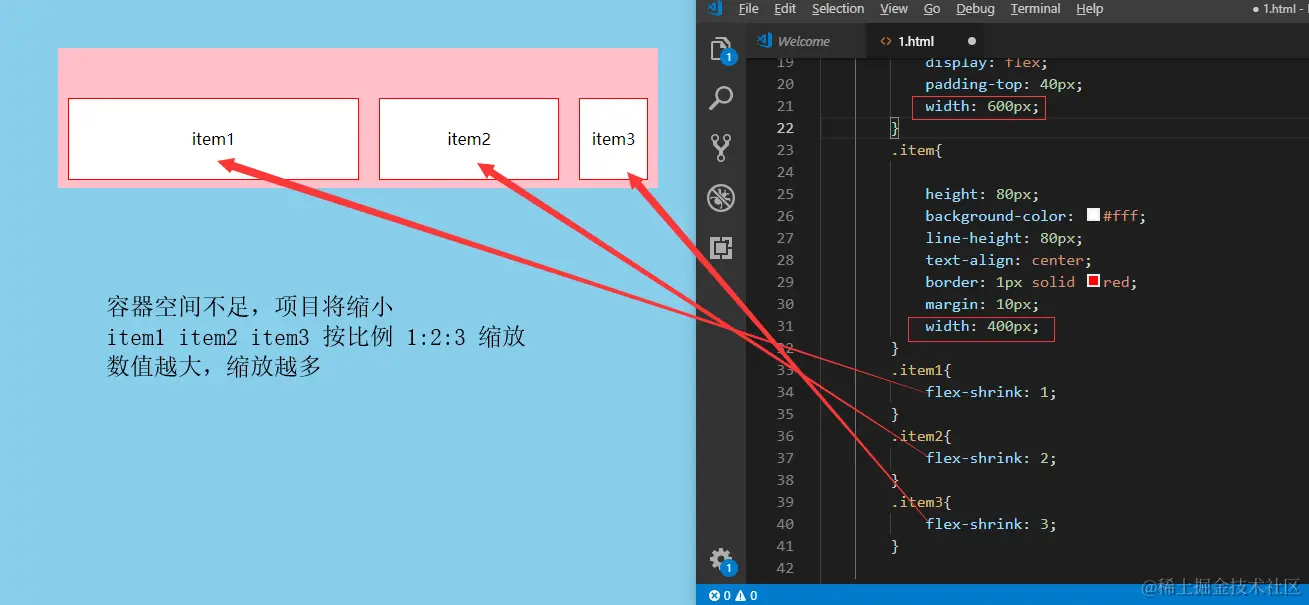Click the red border color swatch

(x=1093, y=281)
